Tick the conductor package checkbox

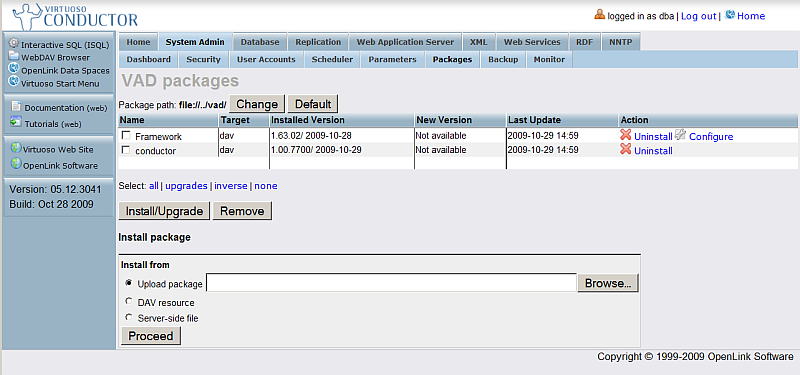126,150
